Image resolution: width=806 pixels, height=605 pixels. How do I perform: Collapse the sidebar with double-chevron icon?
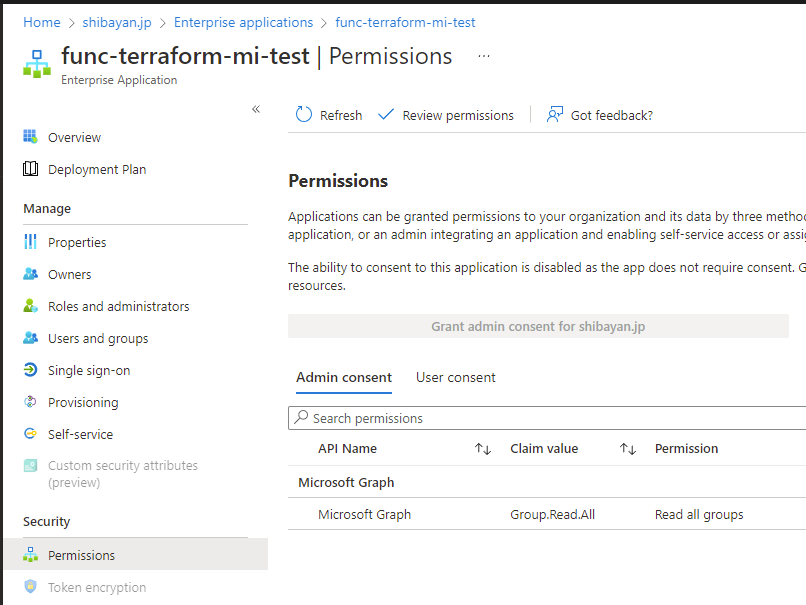pos(256,109)
